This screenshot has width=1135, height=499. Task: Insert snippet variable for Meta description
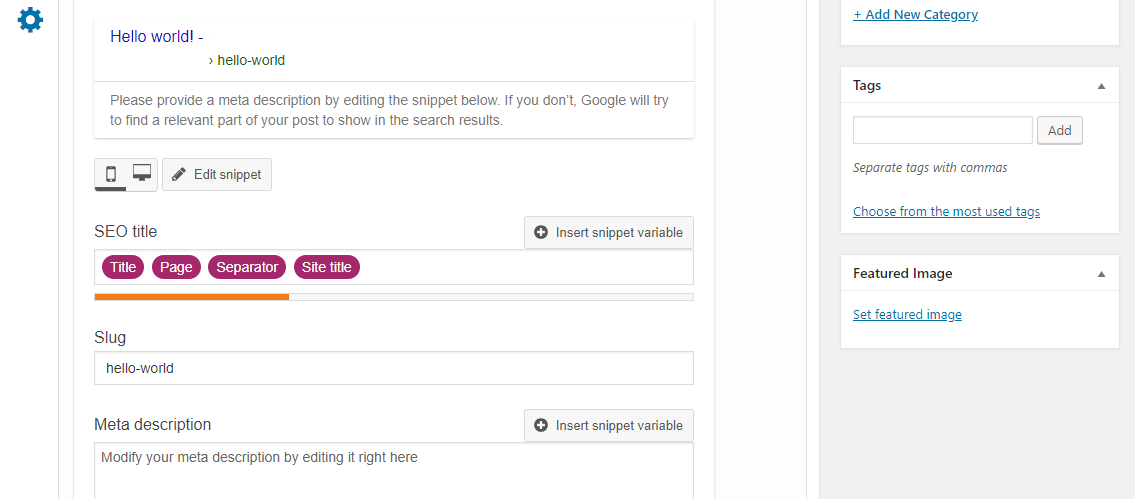pos(609,425)
